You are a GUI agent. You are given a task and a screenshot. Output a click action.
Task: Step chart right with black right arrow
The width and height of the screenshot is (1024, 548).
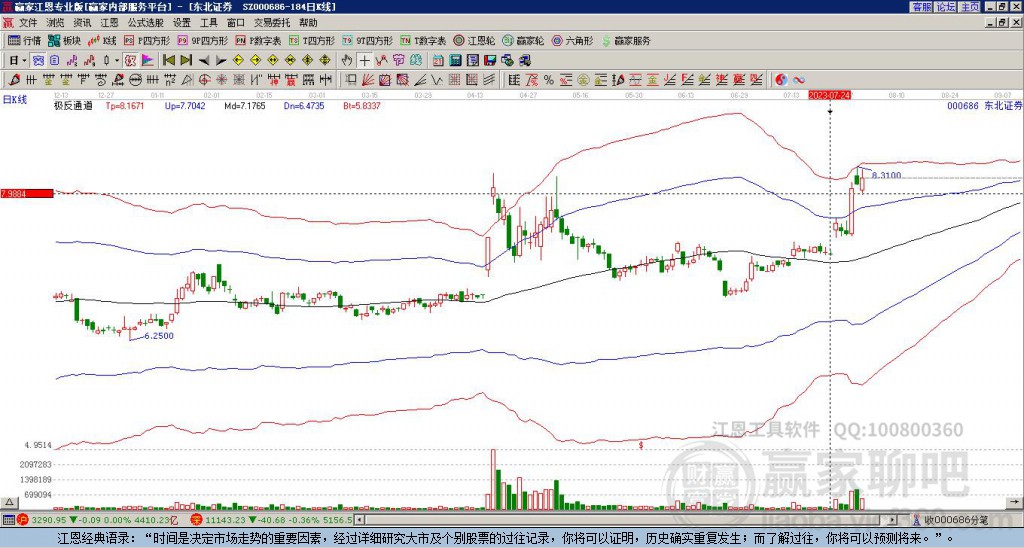click(221, 61)
